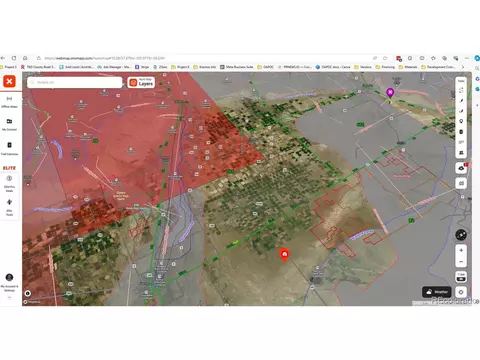Click the favorites star in the address bar

(385, 58)
